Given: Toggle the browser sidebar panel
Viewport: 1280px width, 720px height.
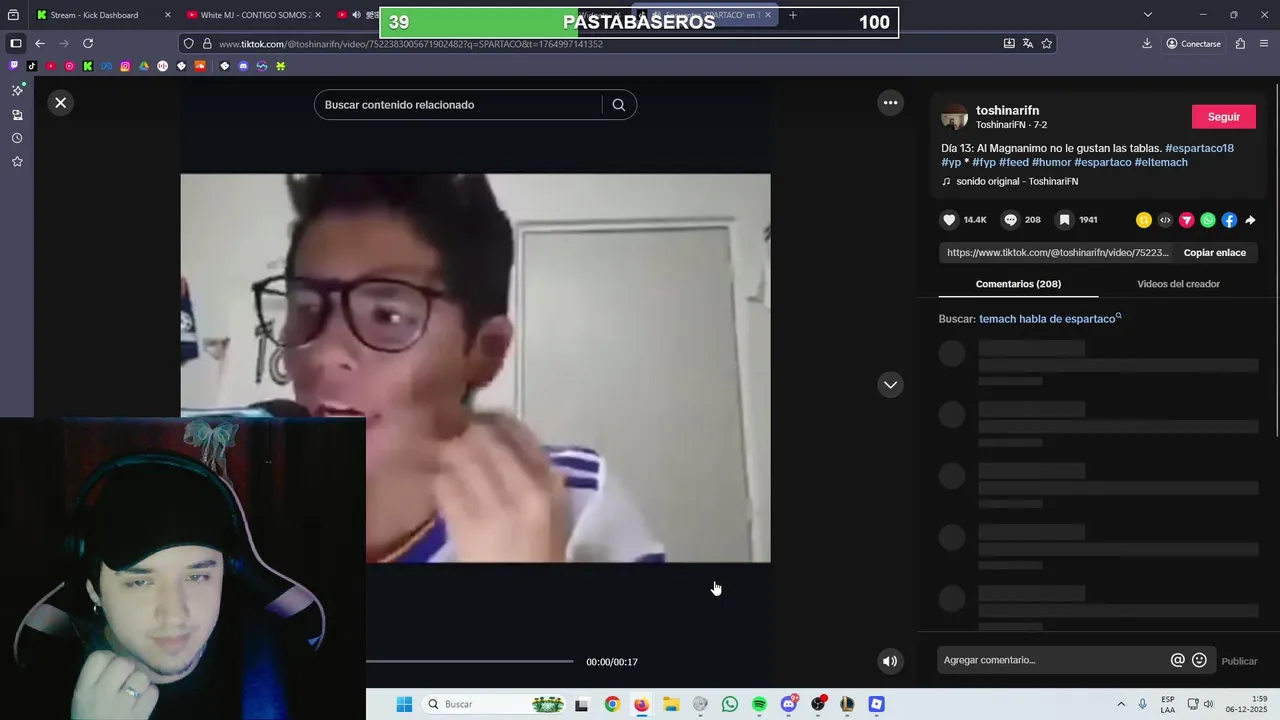Looking at the screenshot, I should point(16,43).
